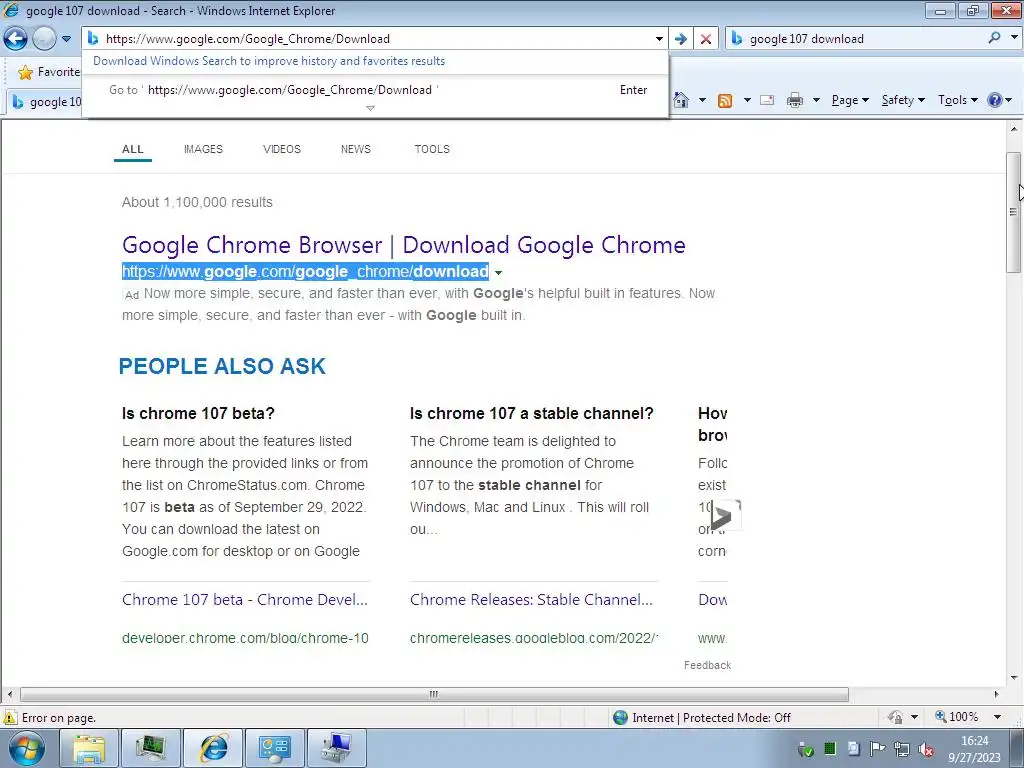Open the Favorites star button

pos(48,72)
